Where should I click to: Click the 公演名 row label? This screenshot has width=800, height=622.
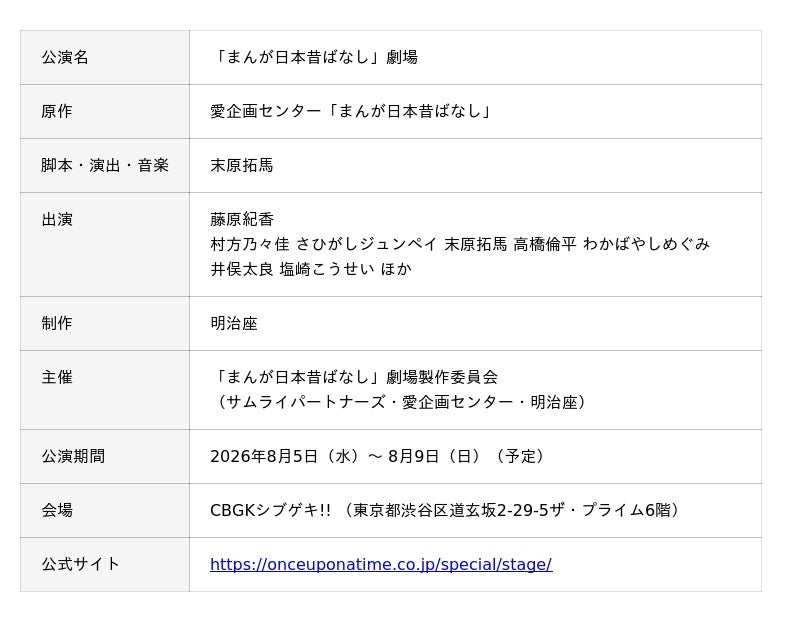65,57
